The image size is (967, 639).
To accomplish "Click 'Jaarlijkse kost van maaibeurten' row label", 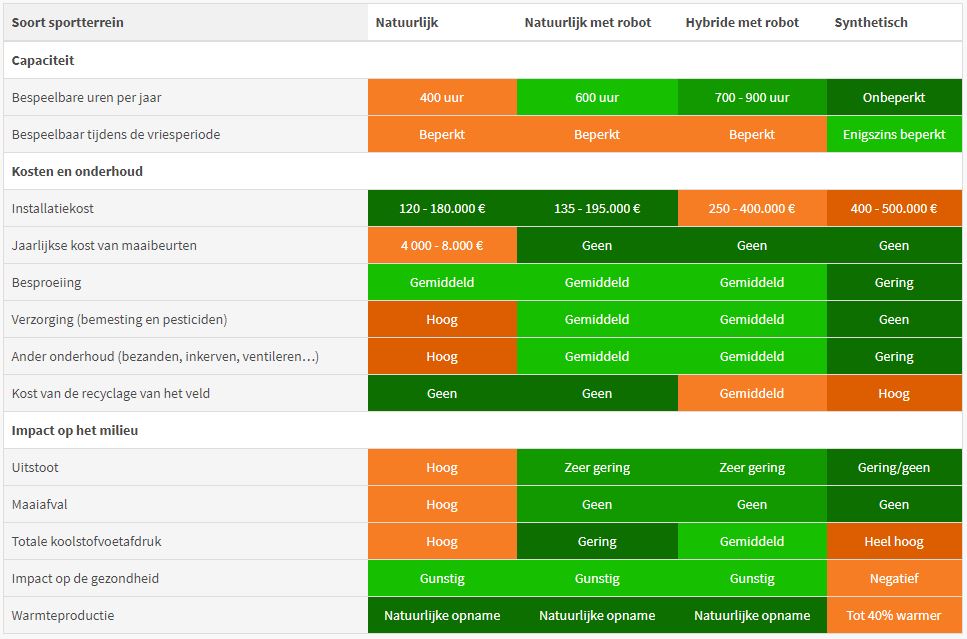I will pos(186,245).
